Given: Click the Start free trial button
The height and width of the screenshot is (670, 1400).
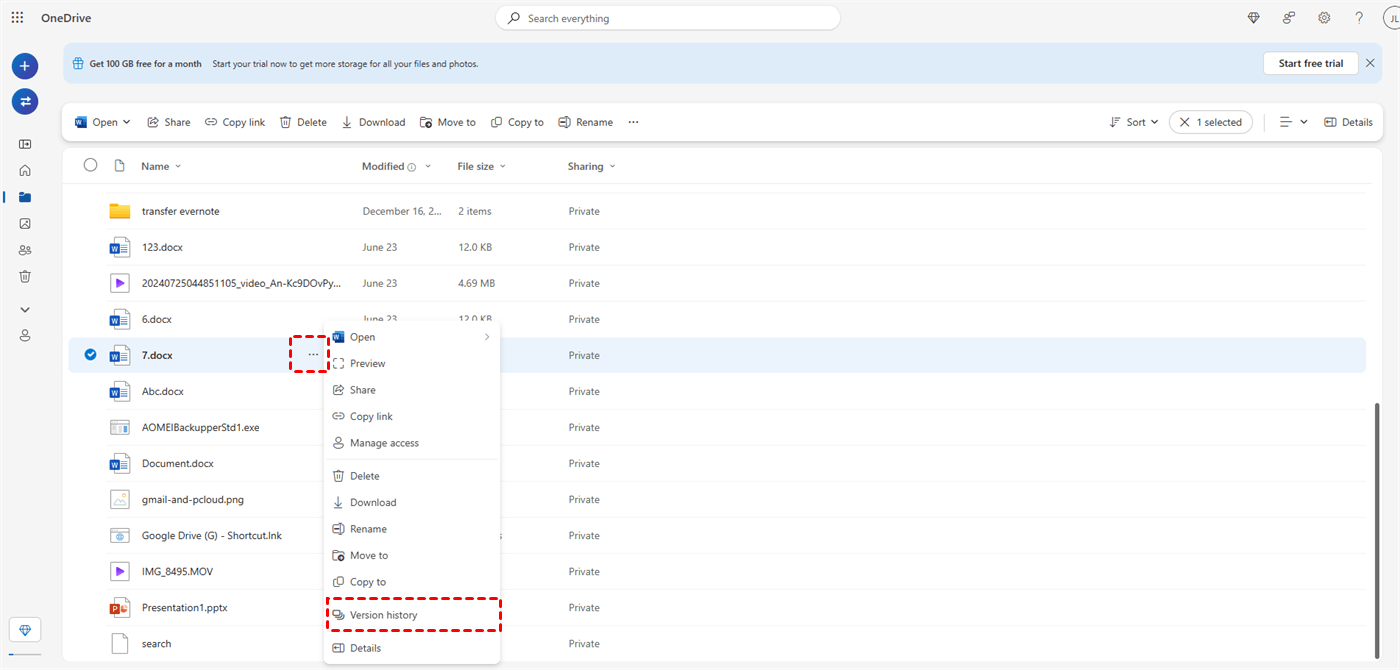Looking at the screenshot, I should 1310,63.
